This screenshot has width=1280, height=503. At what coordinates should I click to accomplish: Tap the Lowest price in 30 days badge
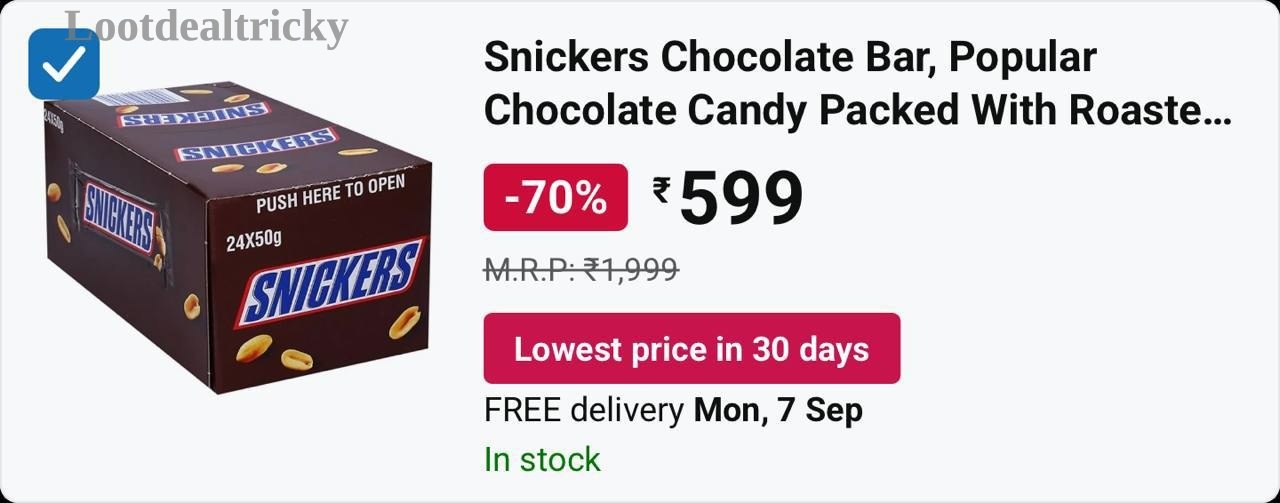point(692,349)
